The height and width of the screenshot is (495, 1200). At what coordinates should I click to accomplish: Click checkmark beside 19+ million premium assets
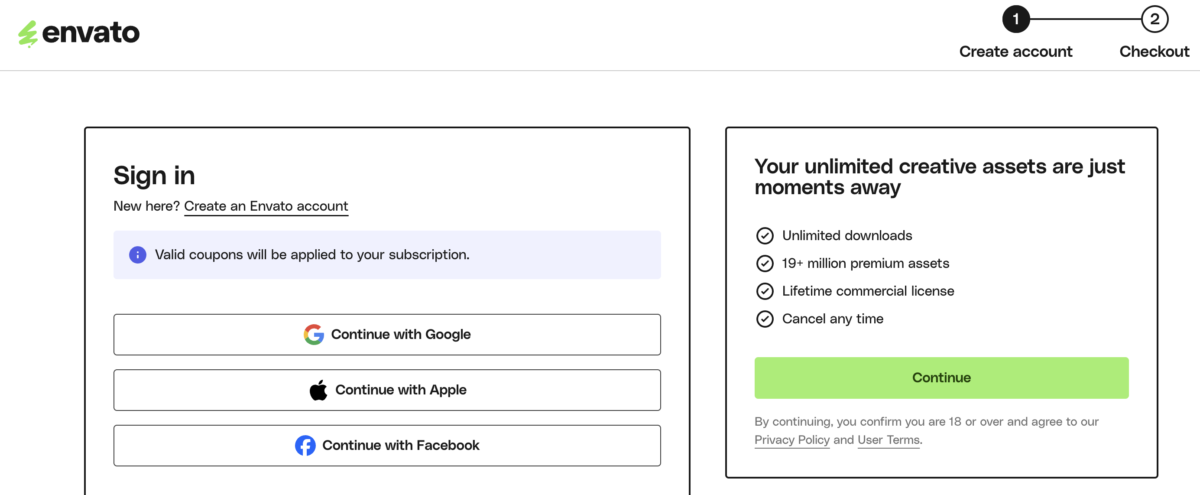(765, 264)
